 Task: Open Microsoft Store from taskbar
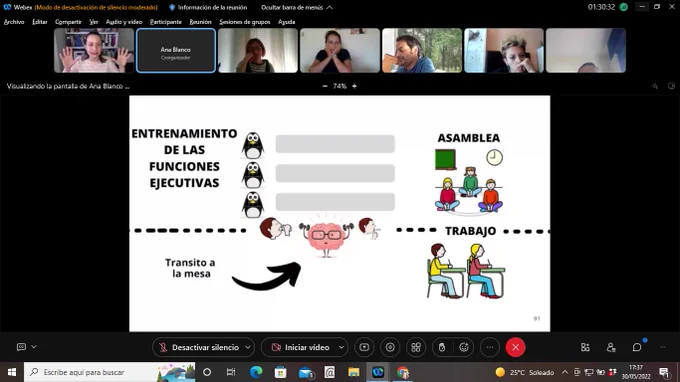[x=281, y=372]
